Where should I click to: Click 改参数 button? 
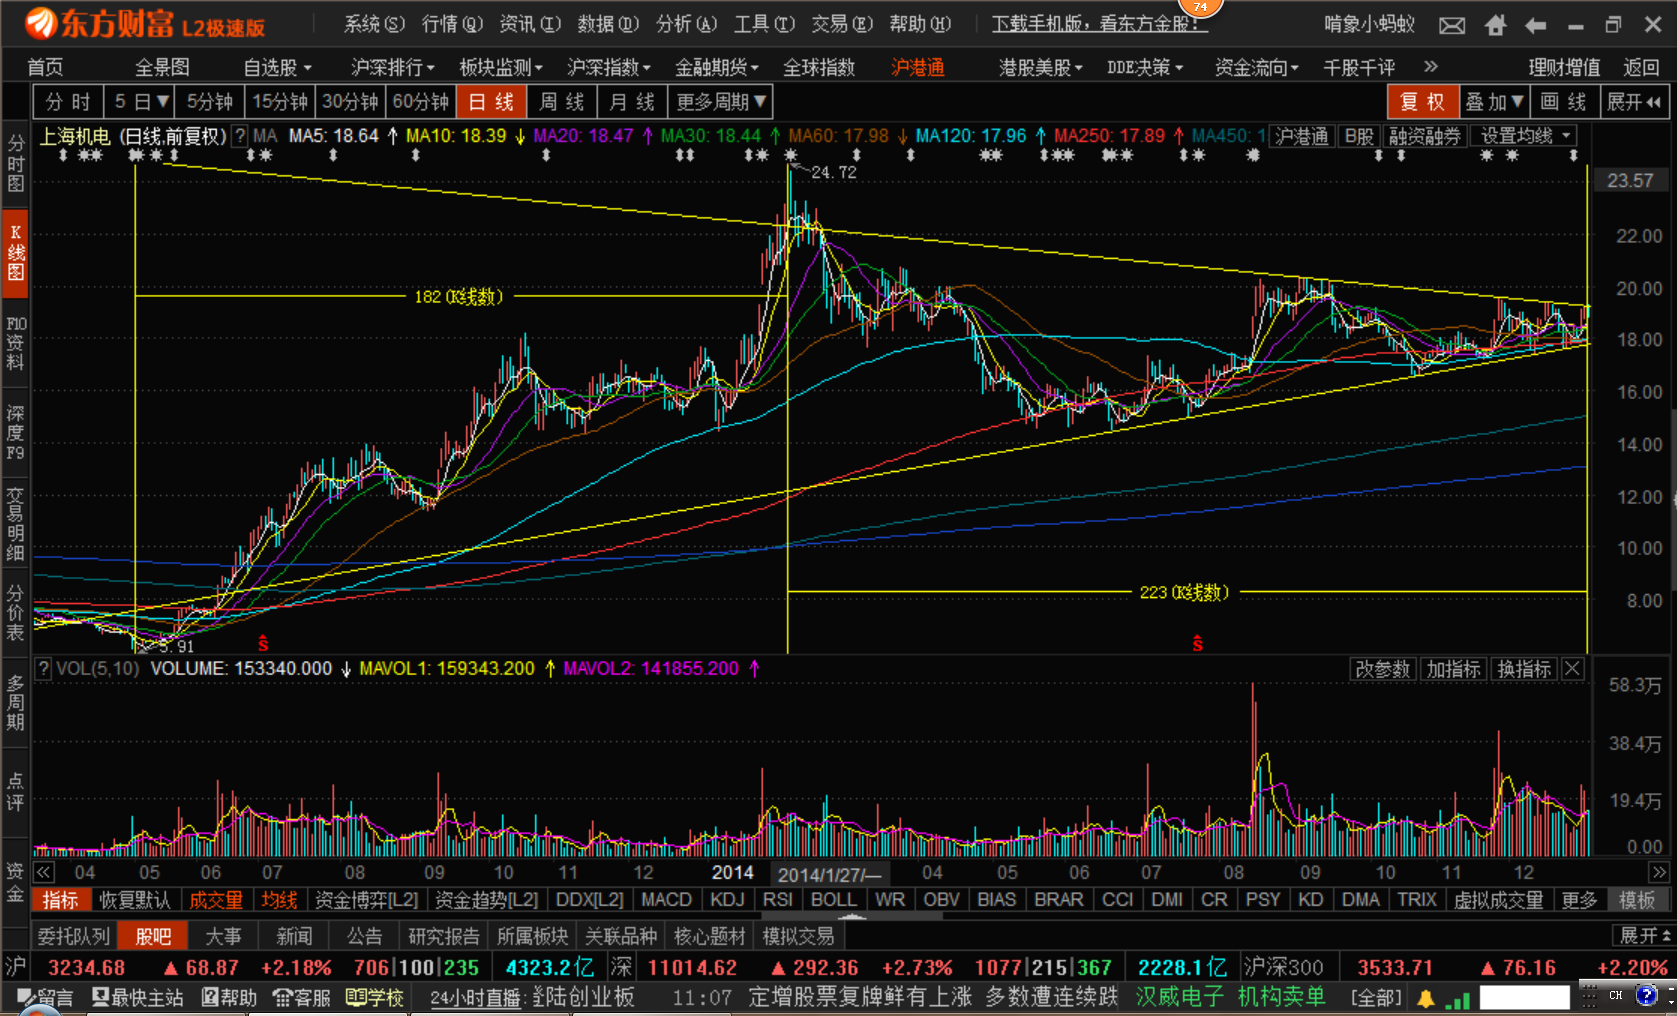1382,669
